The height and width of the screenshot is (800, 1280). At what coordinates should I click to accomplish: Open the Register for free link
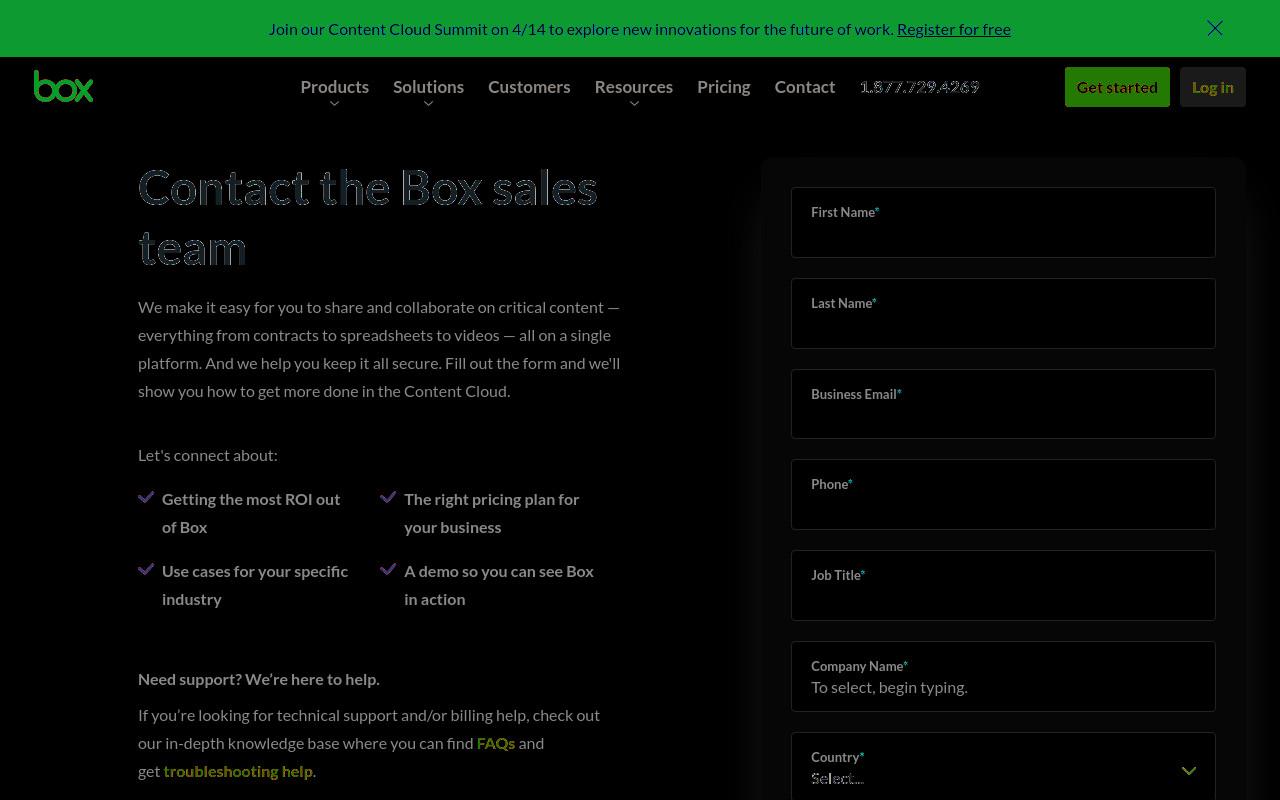(x=954, y=29)
